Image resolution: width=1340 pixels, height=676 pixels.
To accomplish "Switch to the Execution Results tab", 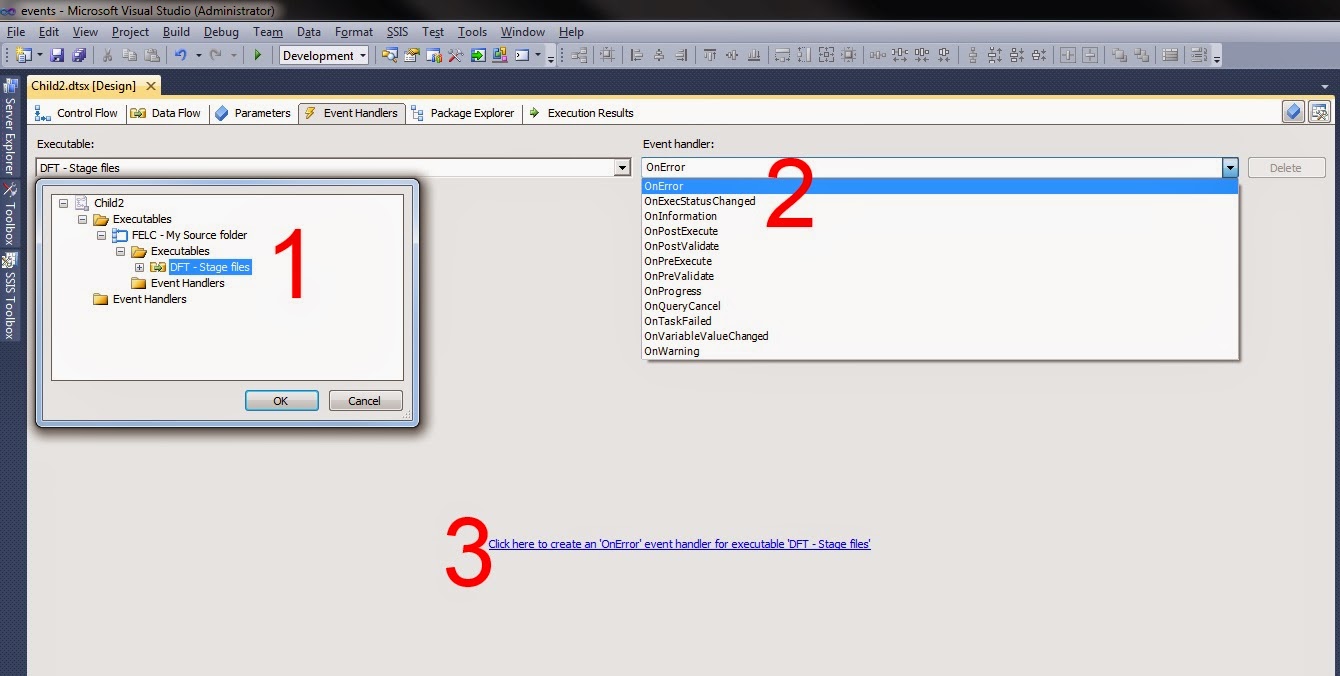I will pyautogui.click(x=581, y=113).
